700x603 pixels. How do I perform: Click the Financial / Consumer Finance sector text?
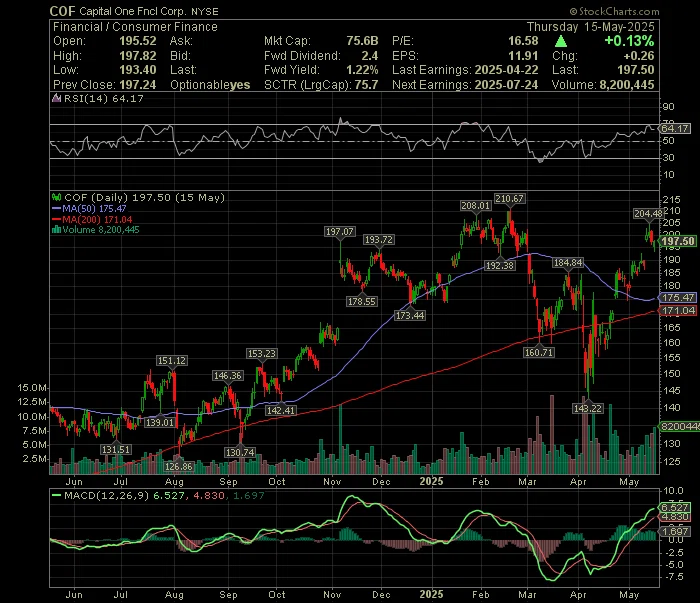coord(135,27)
